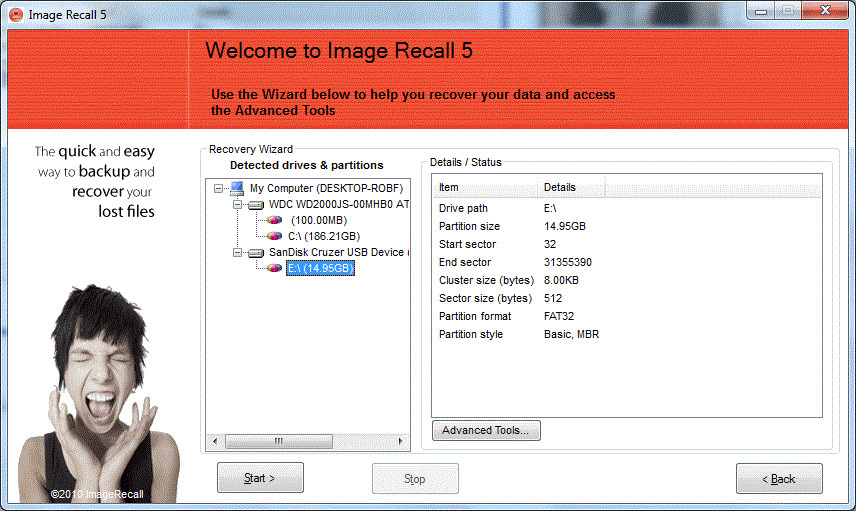Click the End sector value 31355390
The height and width of the screenshot is (511, 856).
568,262
